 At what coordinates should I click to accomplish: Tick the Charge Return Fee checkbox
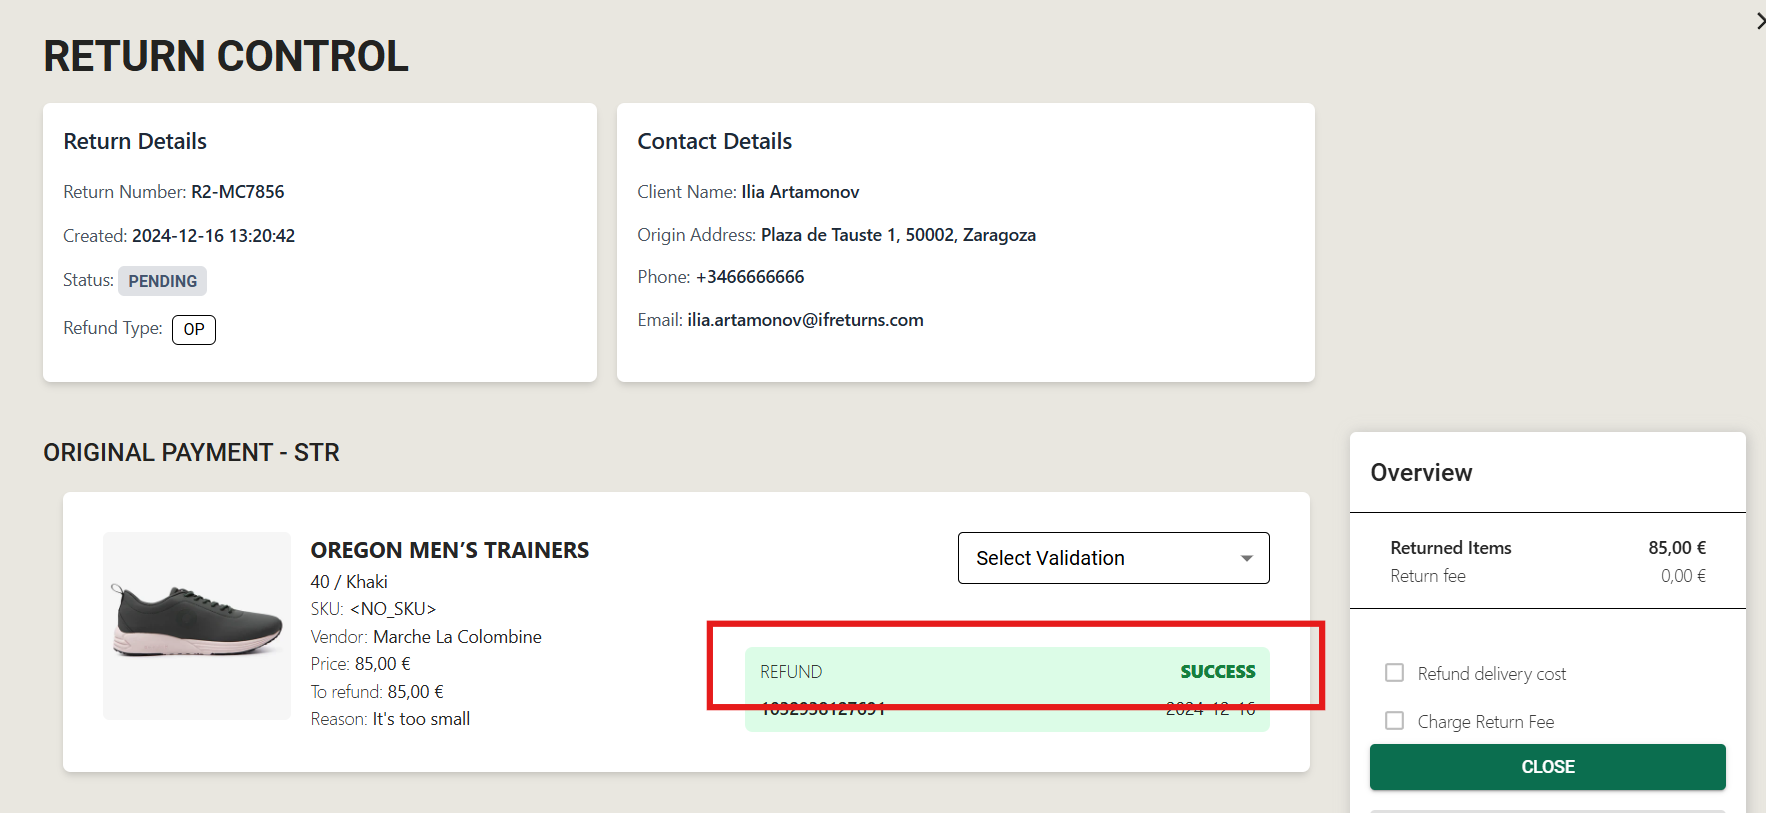pyautogui.click(x=1394, y=721)
